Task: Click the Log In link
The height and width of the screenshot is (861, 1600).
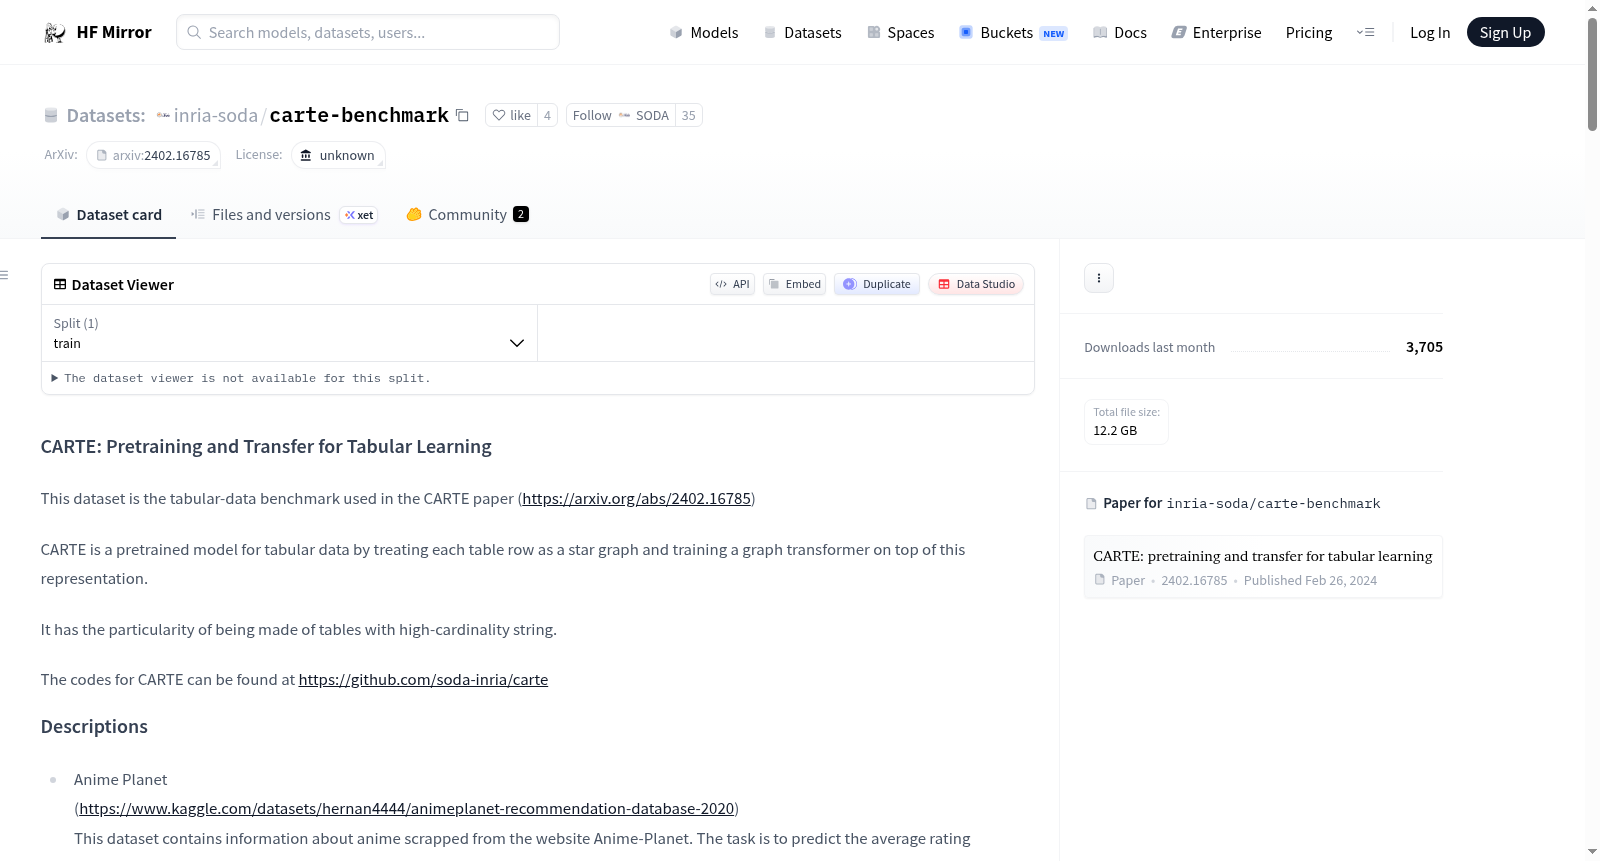Action: point(1430,32)
